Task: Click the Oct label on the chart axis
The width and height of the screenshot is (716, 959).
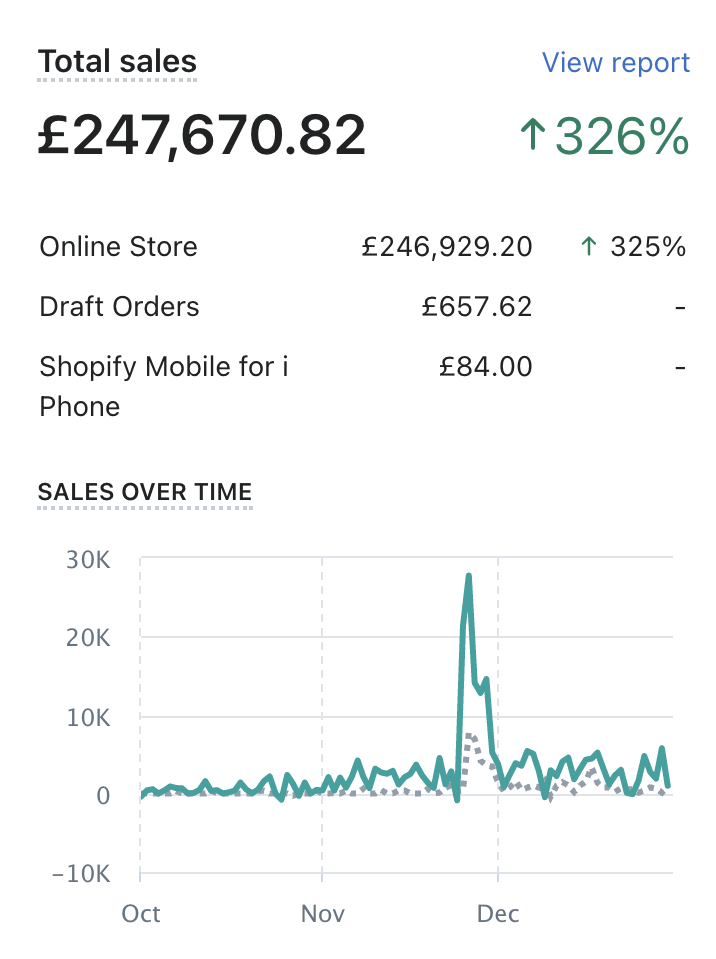Action: (x=141, y=914)
